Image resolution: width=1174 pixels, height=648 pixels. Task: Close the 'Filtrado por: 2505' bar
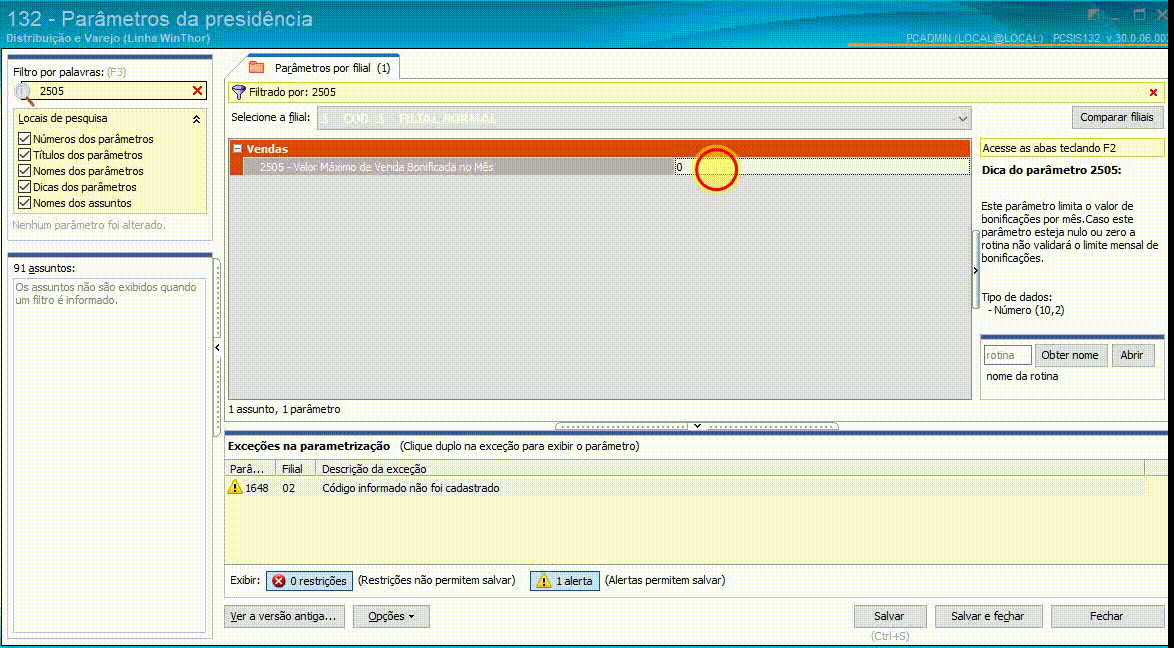tap(1153, 92)
